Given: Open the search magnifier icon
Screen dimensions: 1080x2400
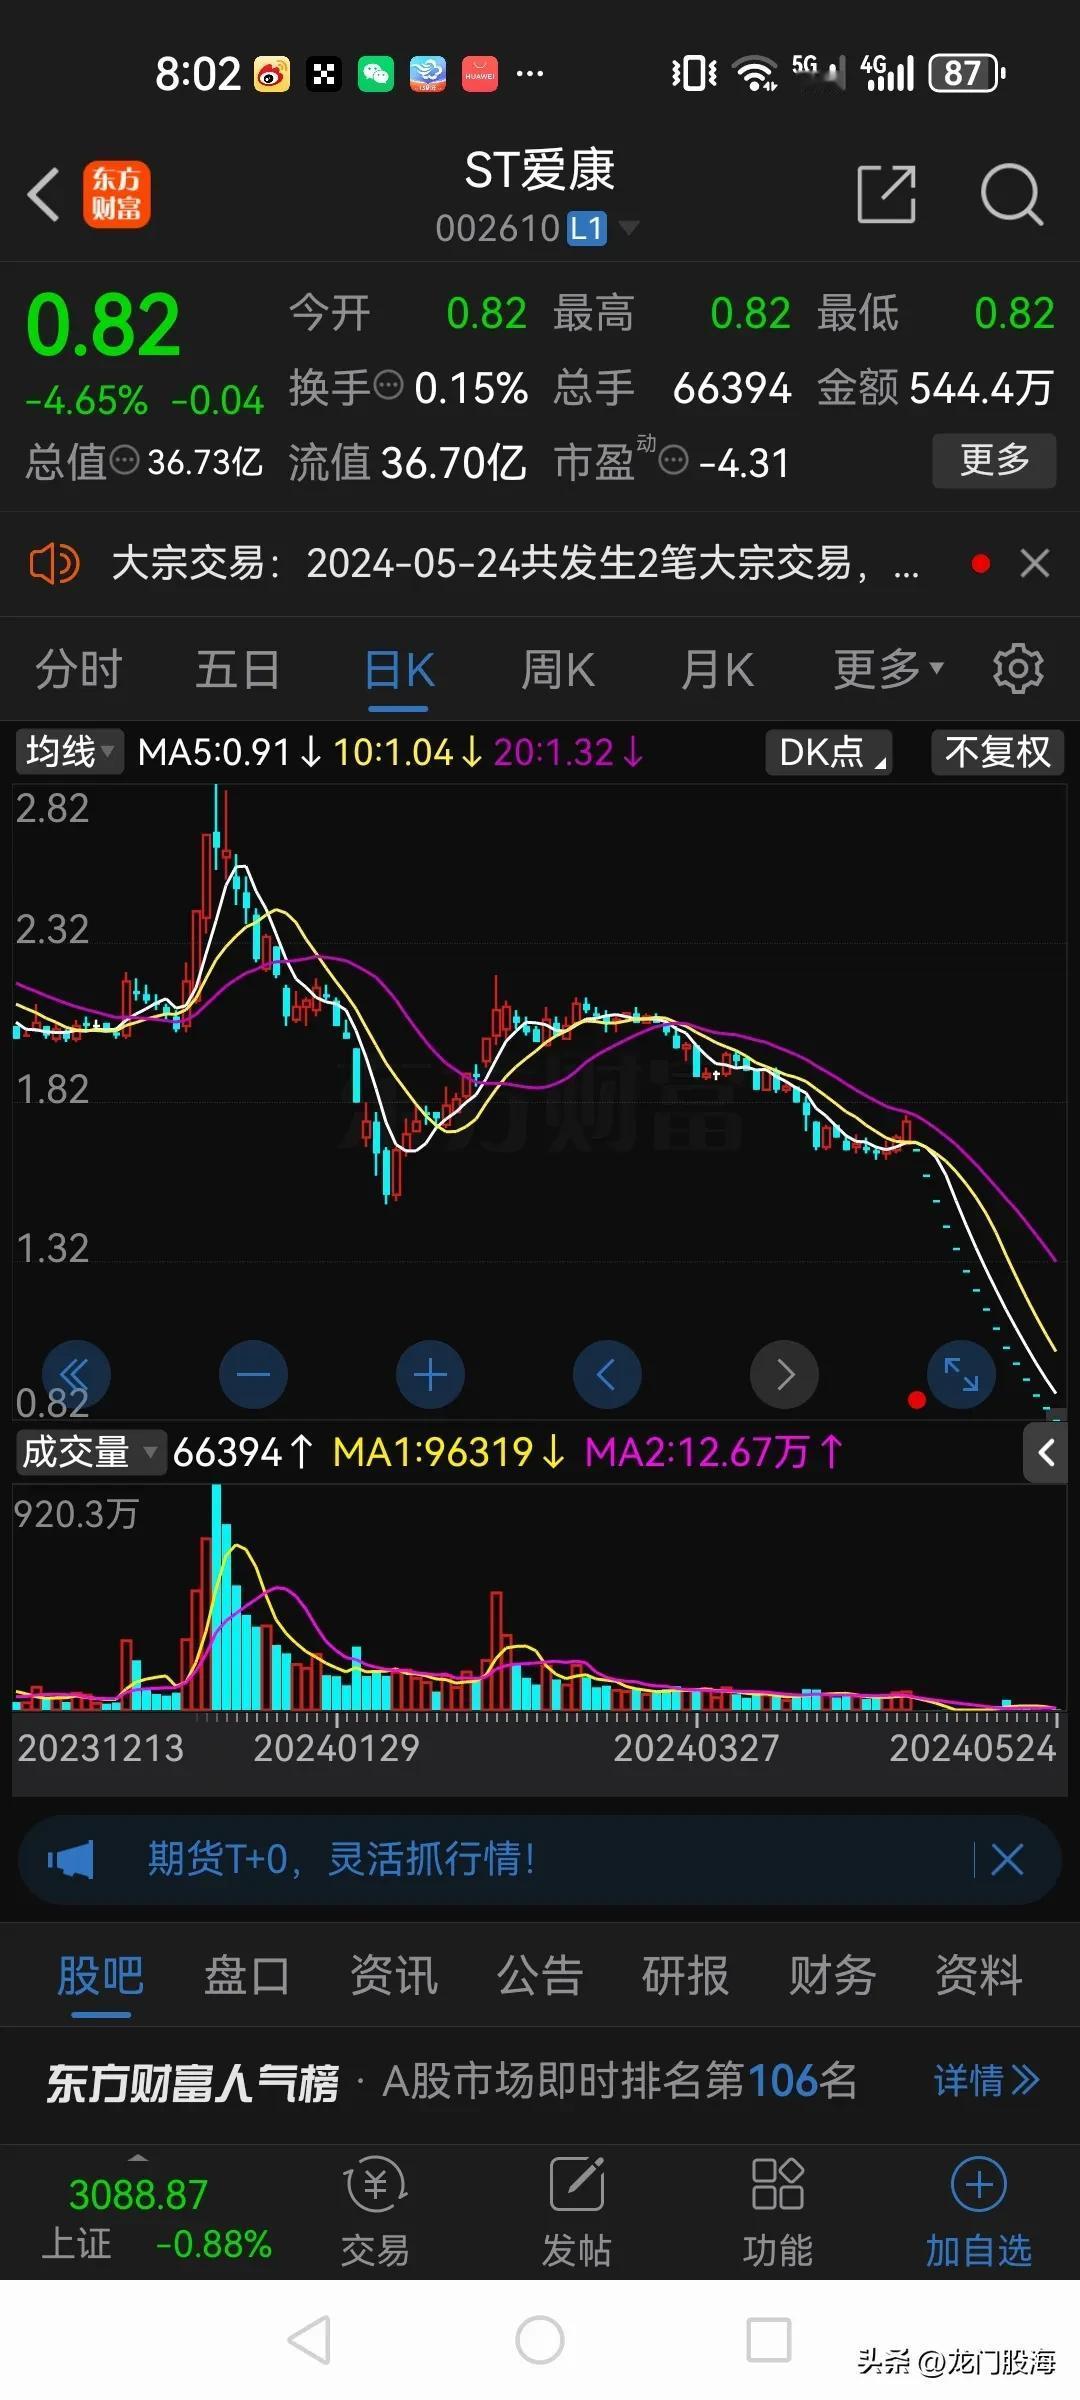Looking at the screenshot, I should [1012, 194].
